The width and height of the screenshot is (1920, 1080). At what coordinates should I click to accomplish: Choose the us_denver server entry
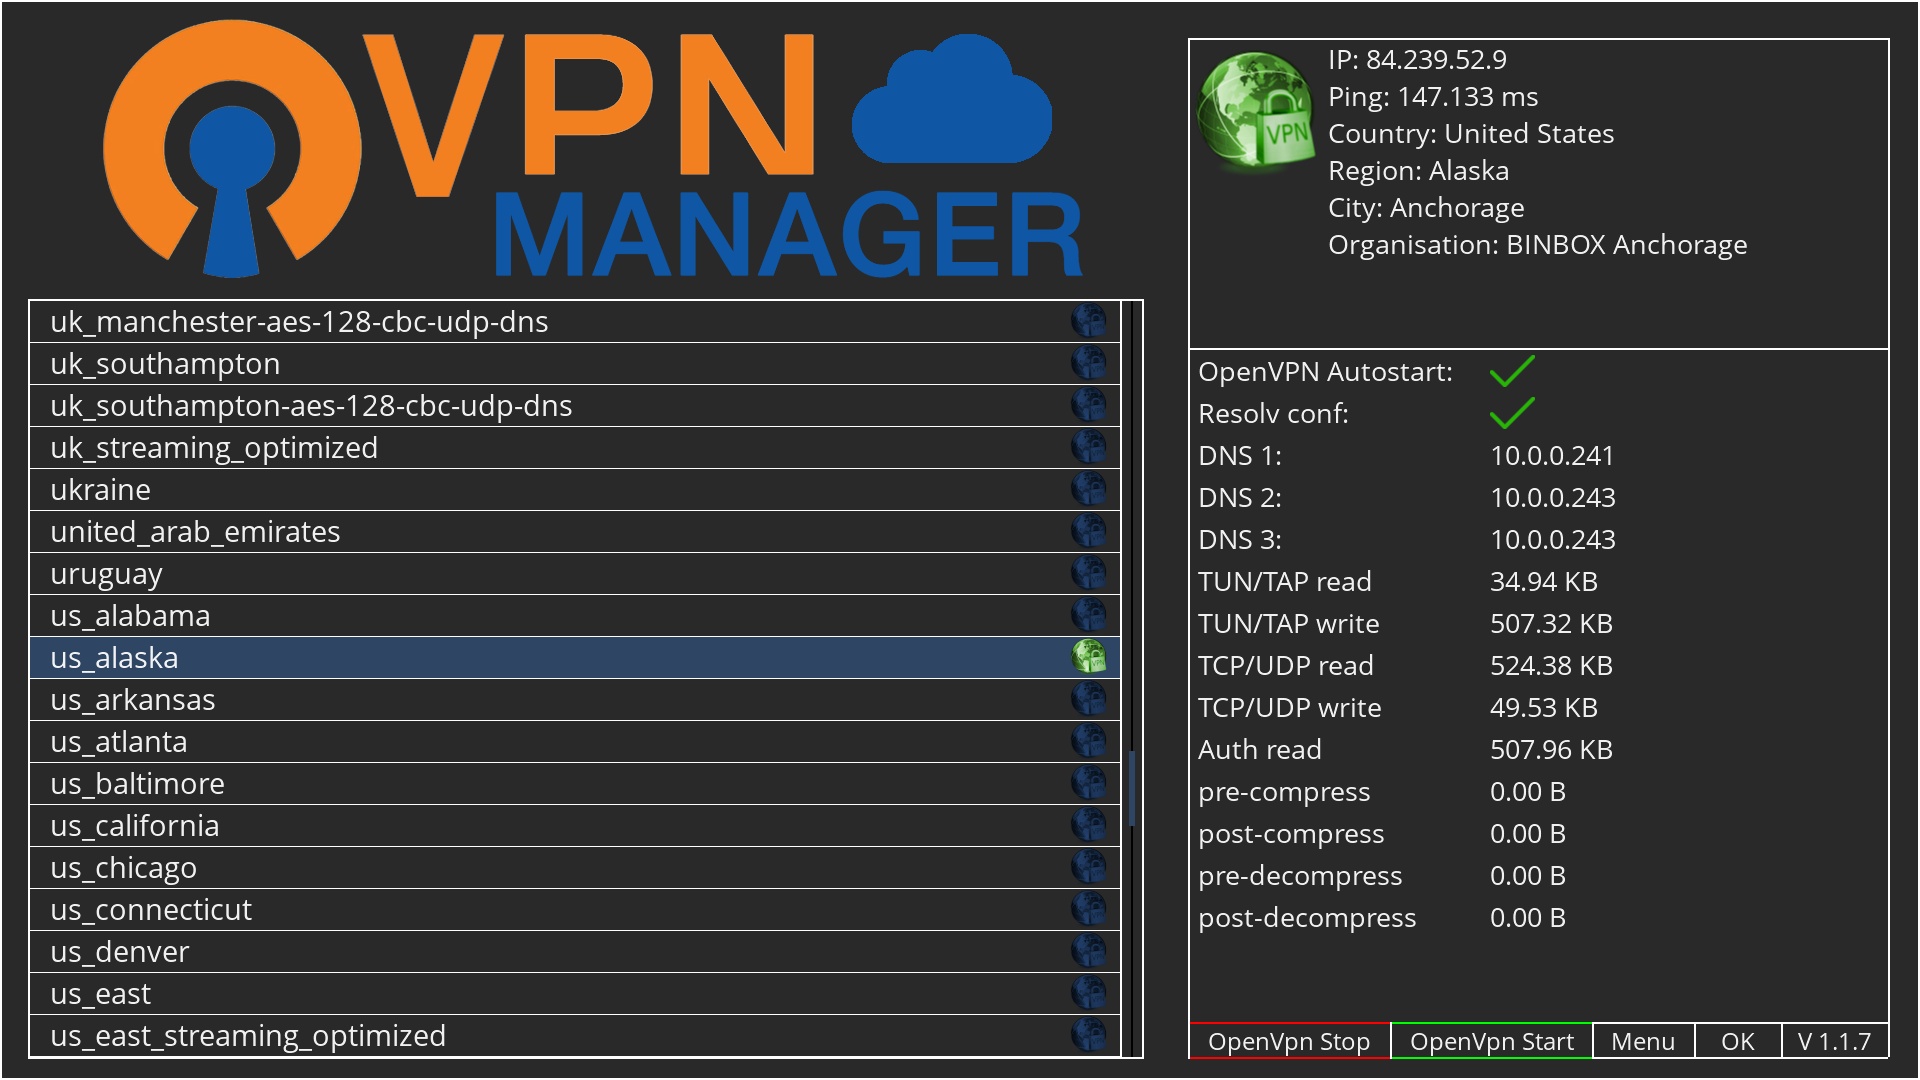pos(575,951)
